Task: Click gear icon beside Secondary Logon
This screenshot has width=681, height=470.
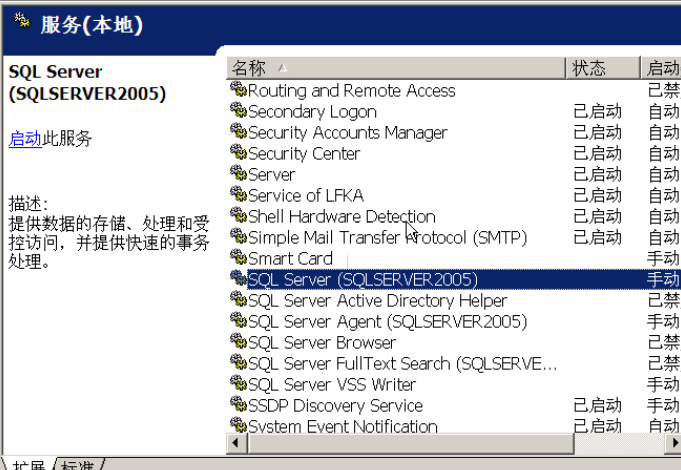Action: coord(238,110)
